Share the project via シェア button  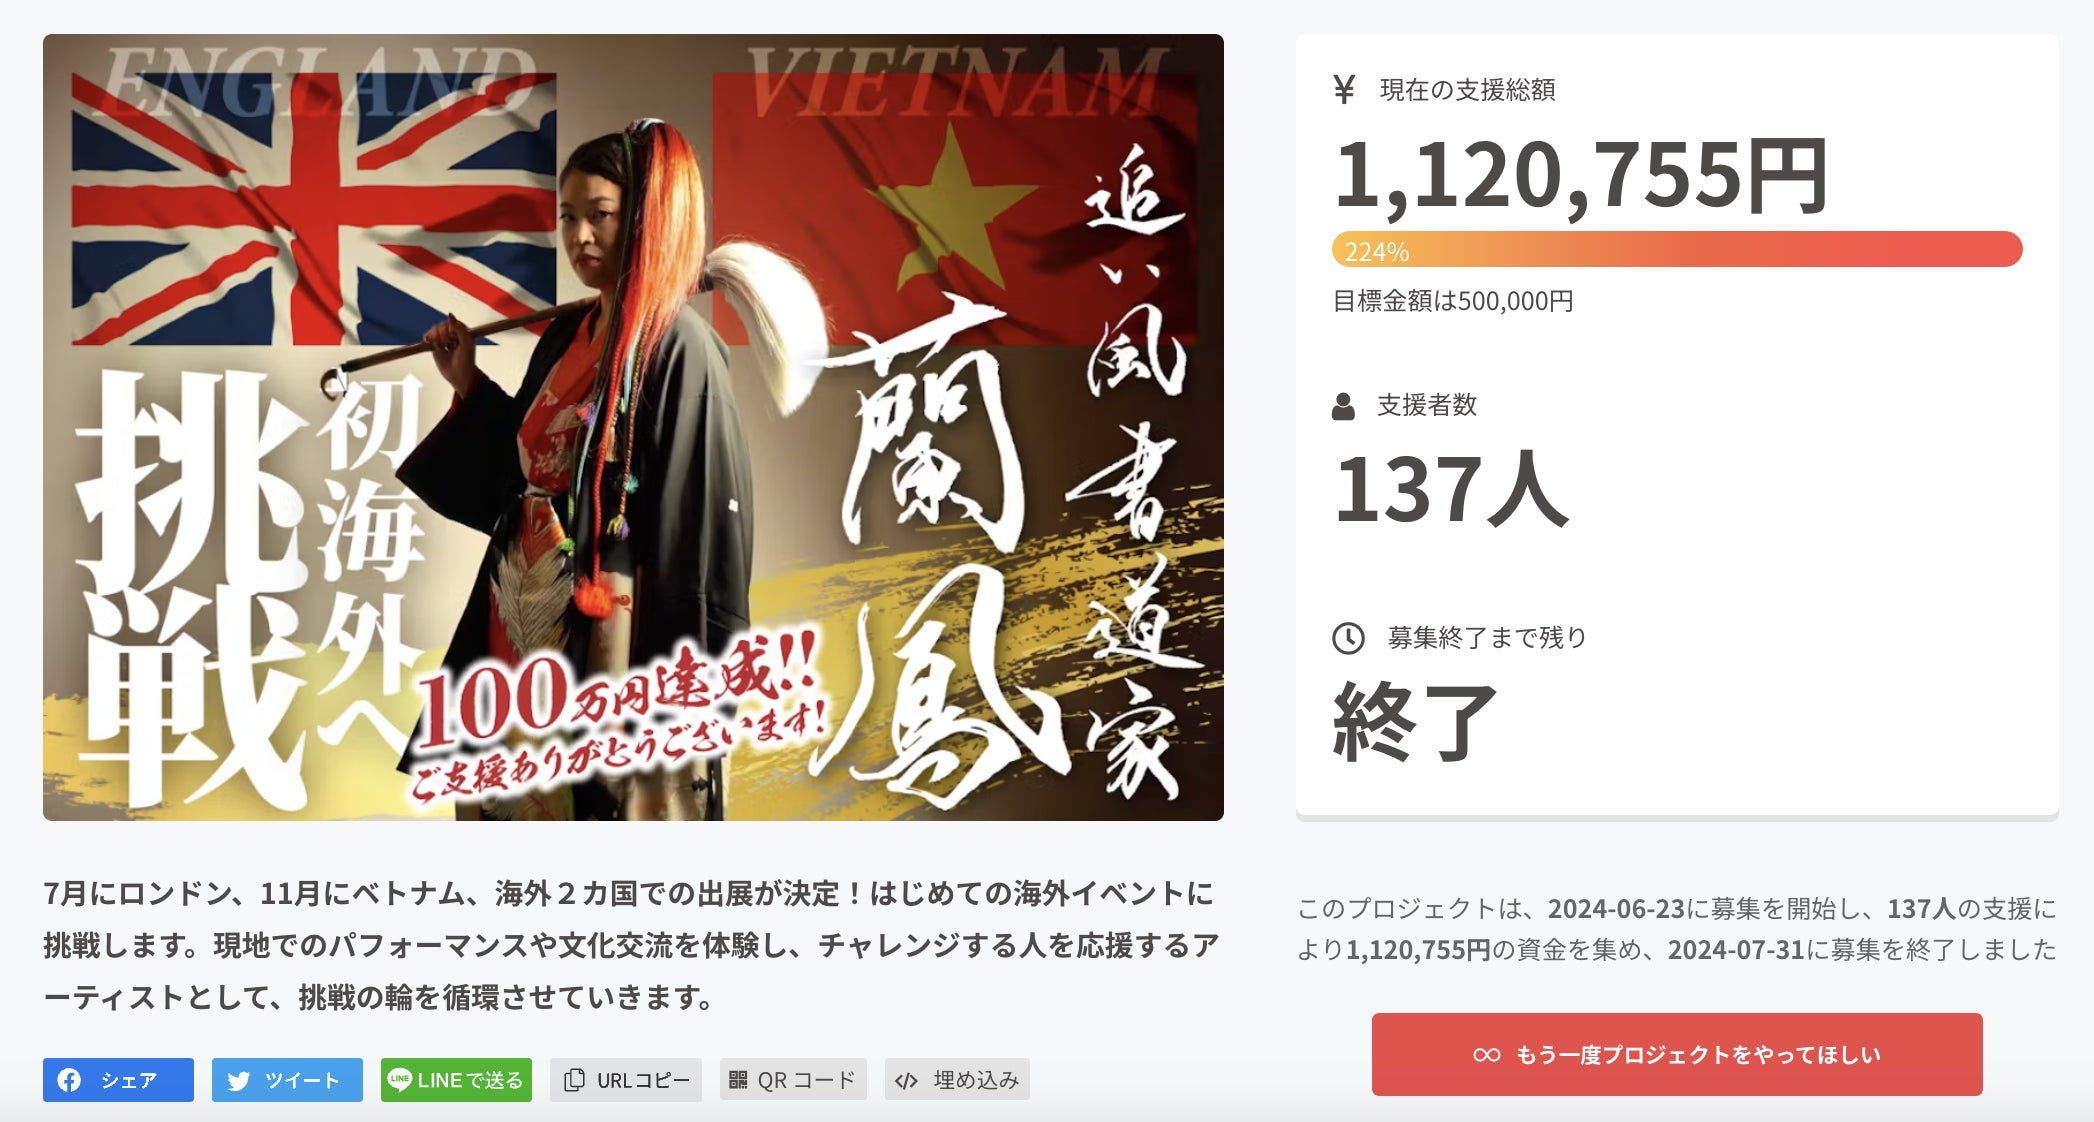coord(118,1080)
